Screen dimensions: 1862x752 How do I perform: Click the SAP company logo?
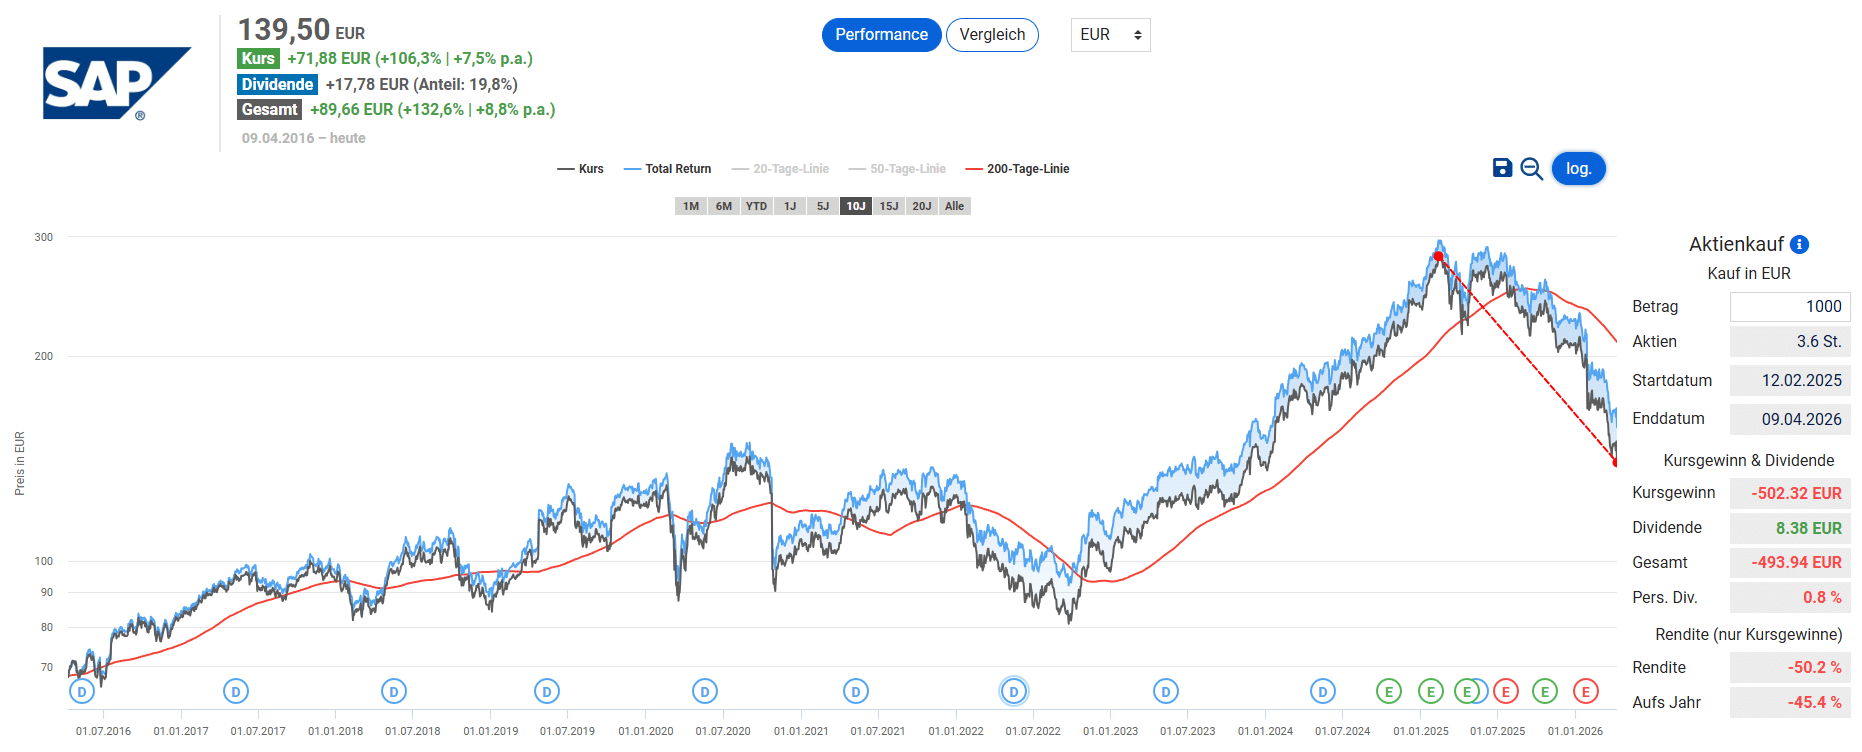[x=116, y=83]
